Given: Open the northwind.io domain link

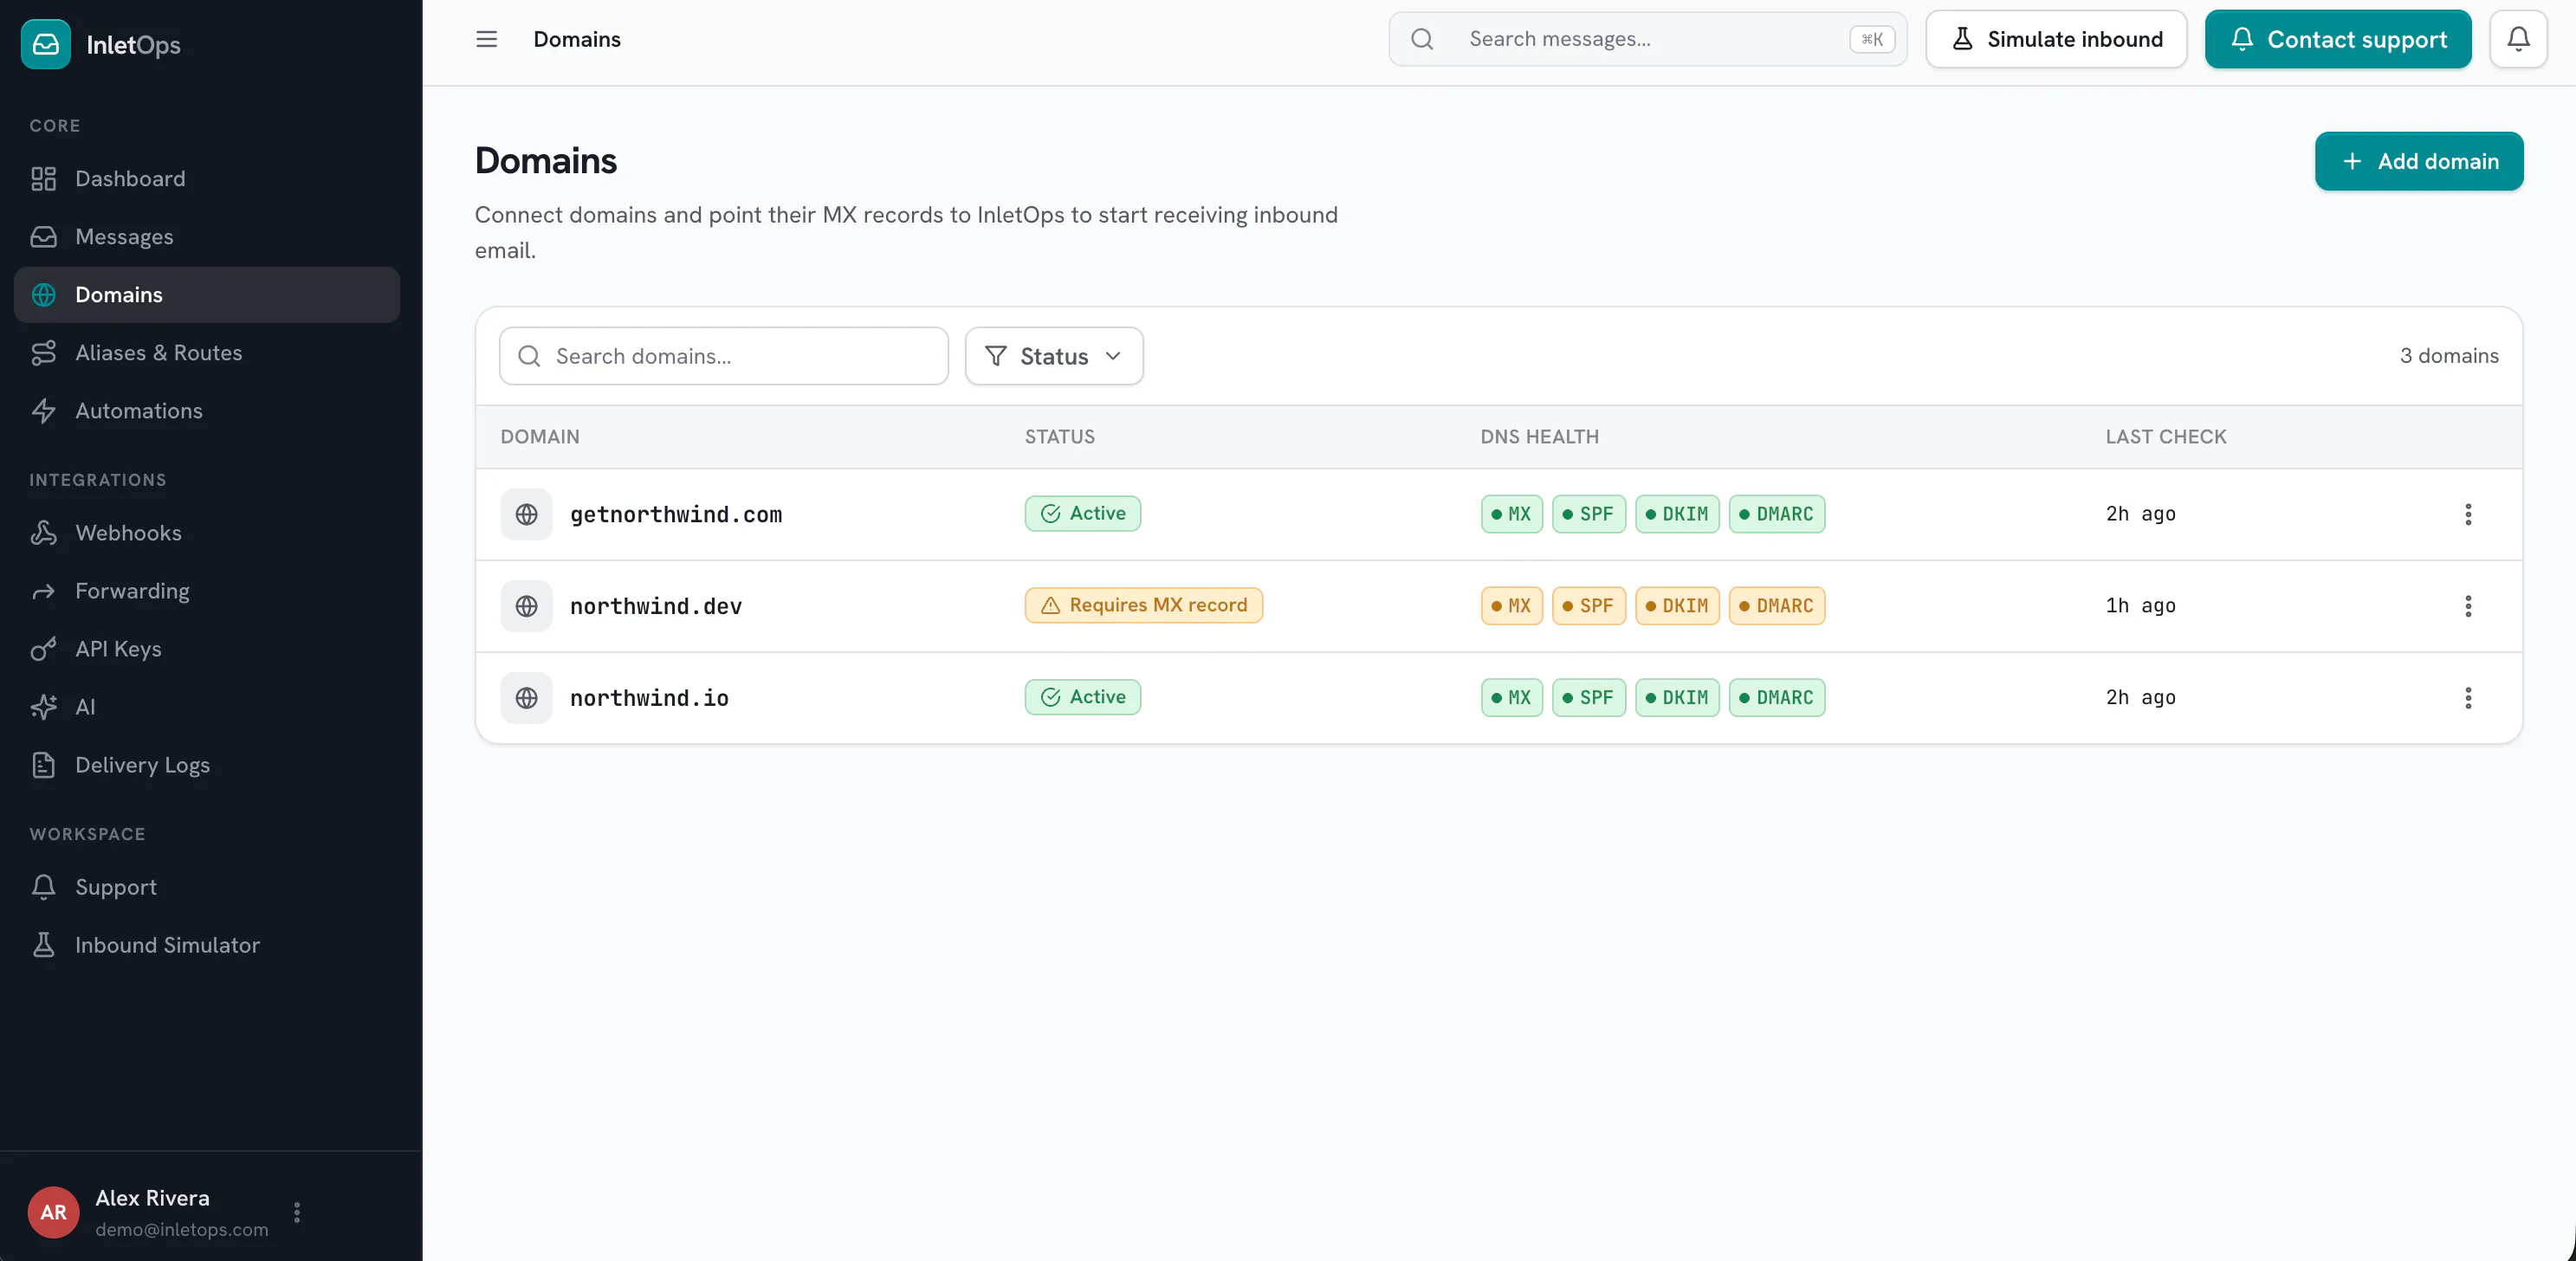Looking at the screenshot, I should pos(649,698).
